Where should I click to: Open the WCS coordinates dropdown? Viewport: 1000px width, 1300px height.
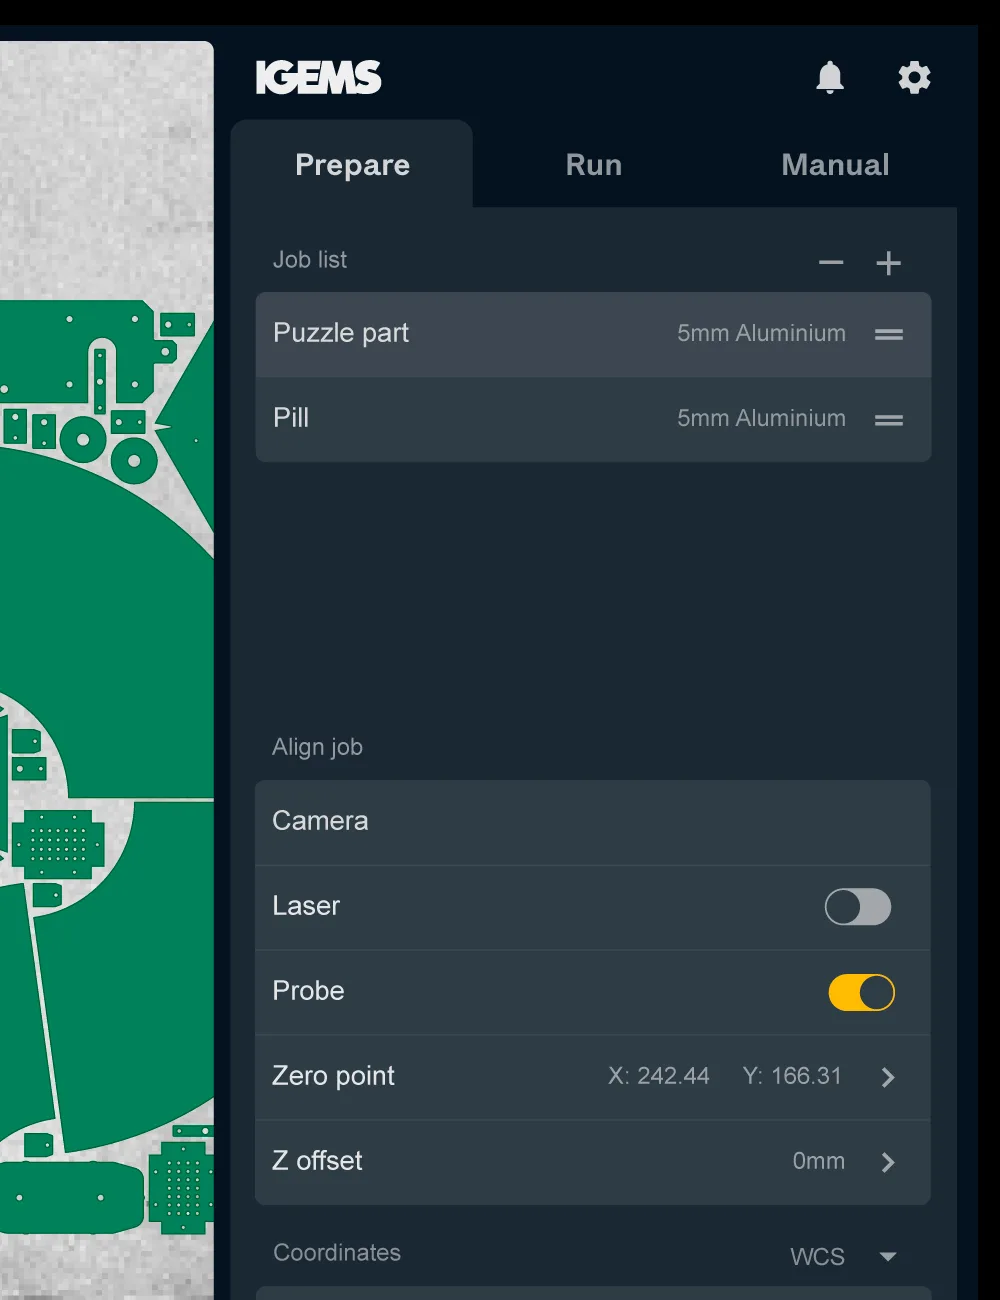[x=887, y=1257]
